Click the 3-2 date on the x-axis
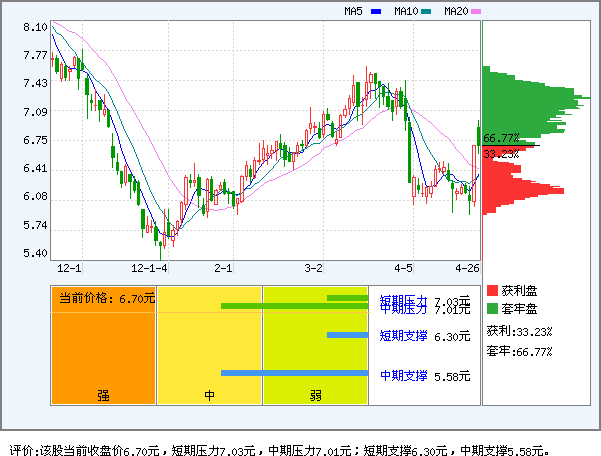 point(314,269)
